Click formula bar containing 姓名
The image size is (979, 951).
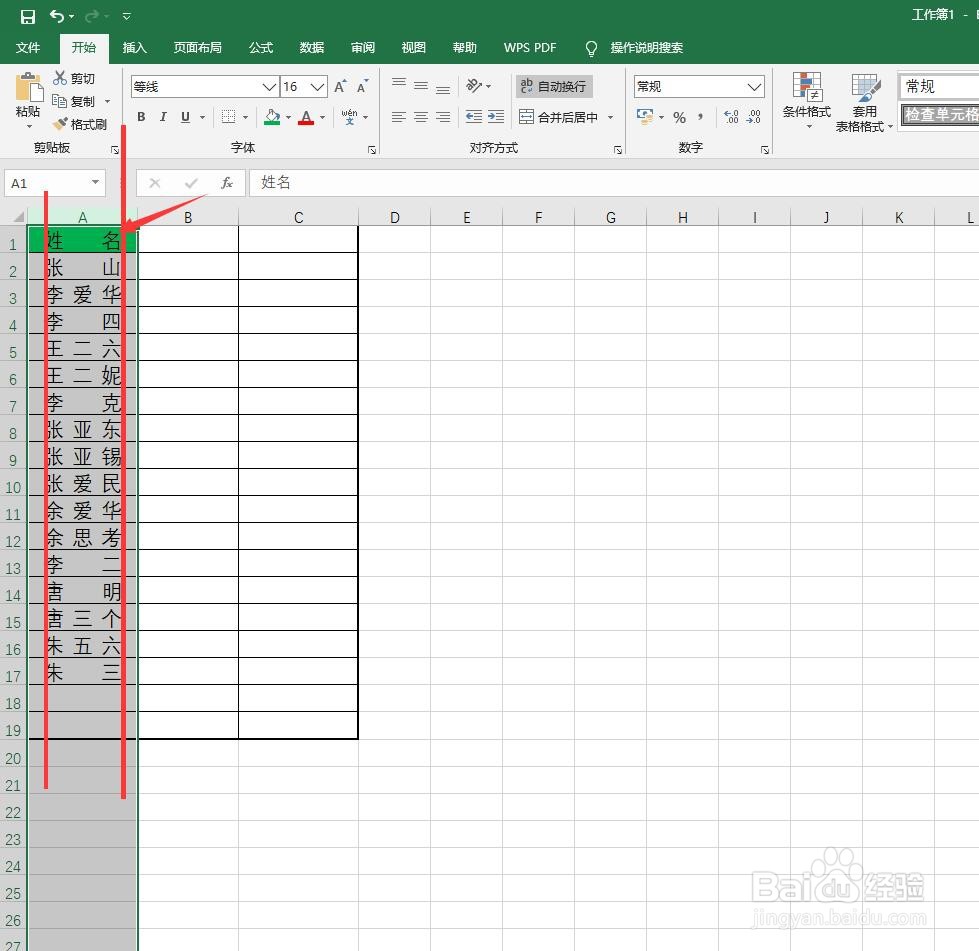(614, 183)
